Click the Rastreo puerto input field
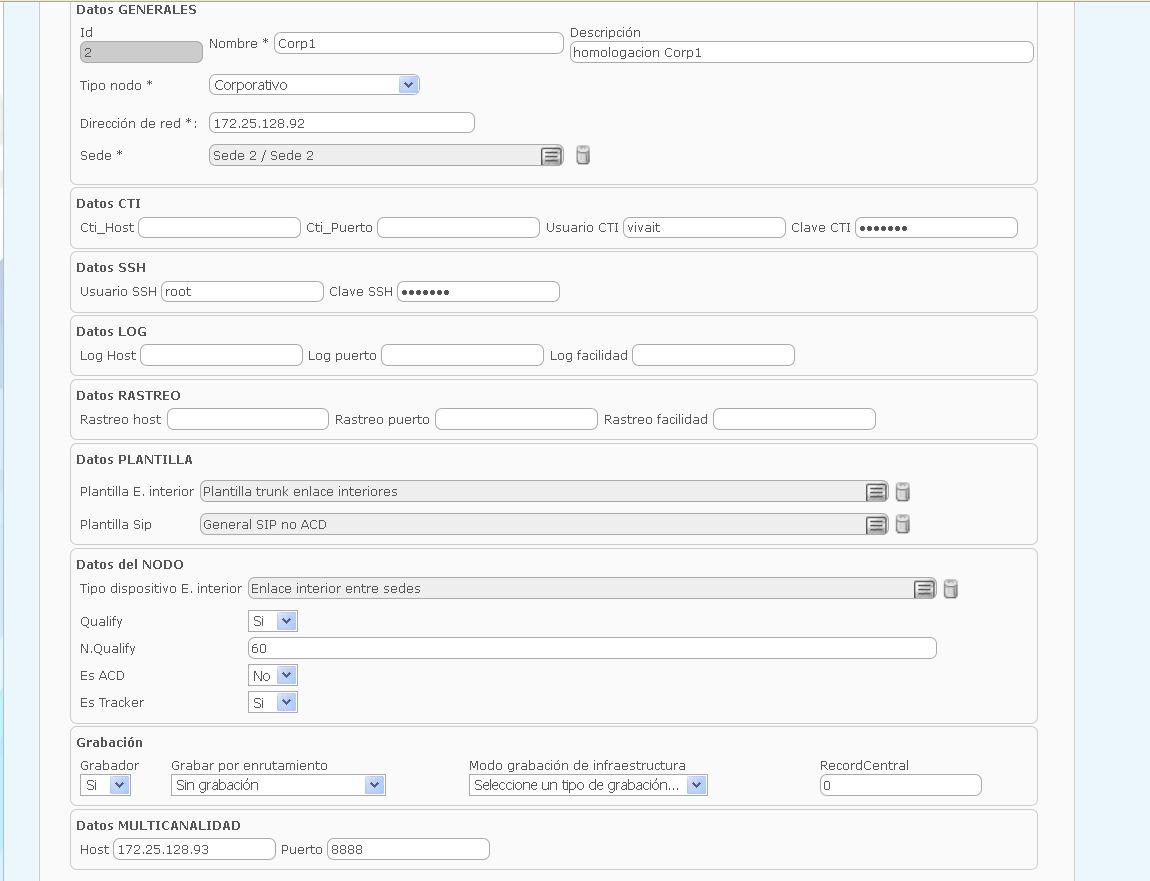Image resolution: width=1150 pixels, height=881 pixels. coord(516,419)
